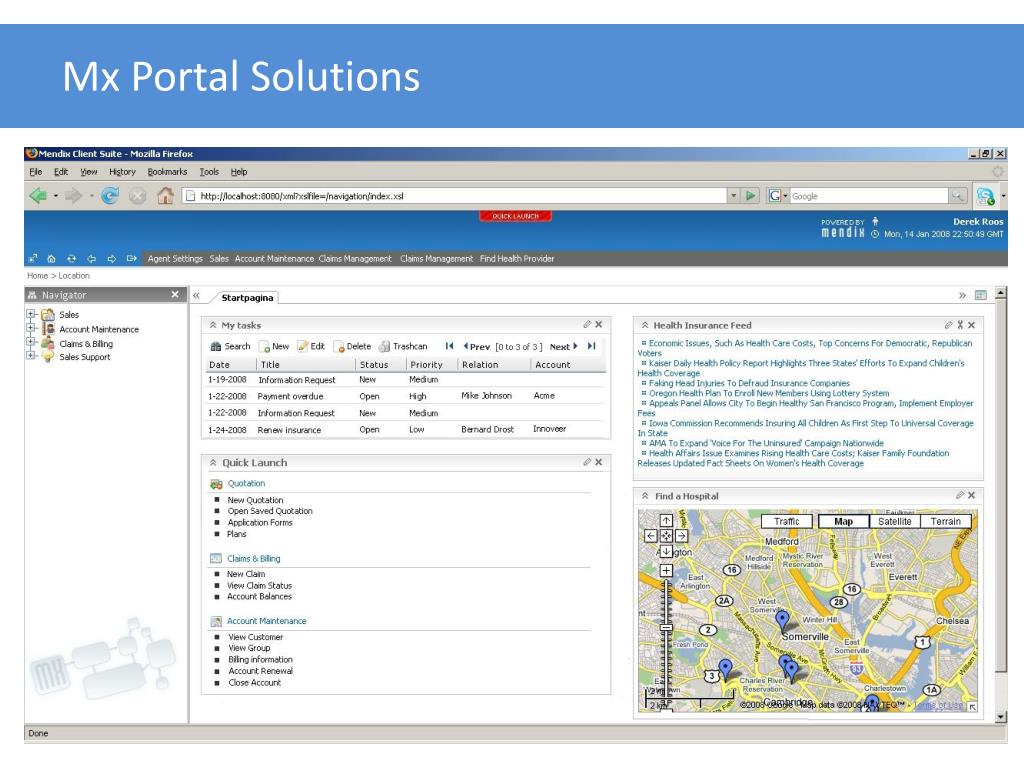Expand the Sales node in Navigator
The image size is (1024, 768).
click(31, 314)
